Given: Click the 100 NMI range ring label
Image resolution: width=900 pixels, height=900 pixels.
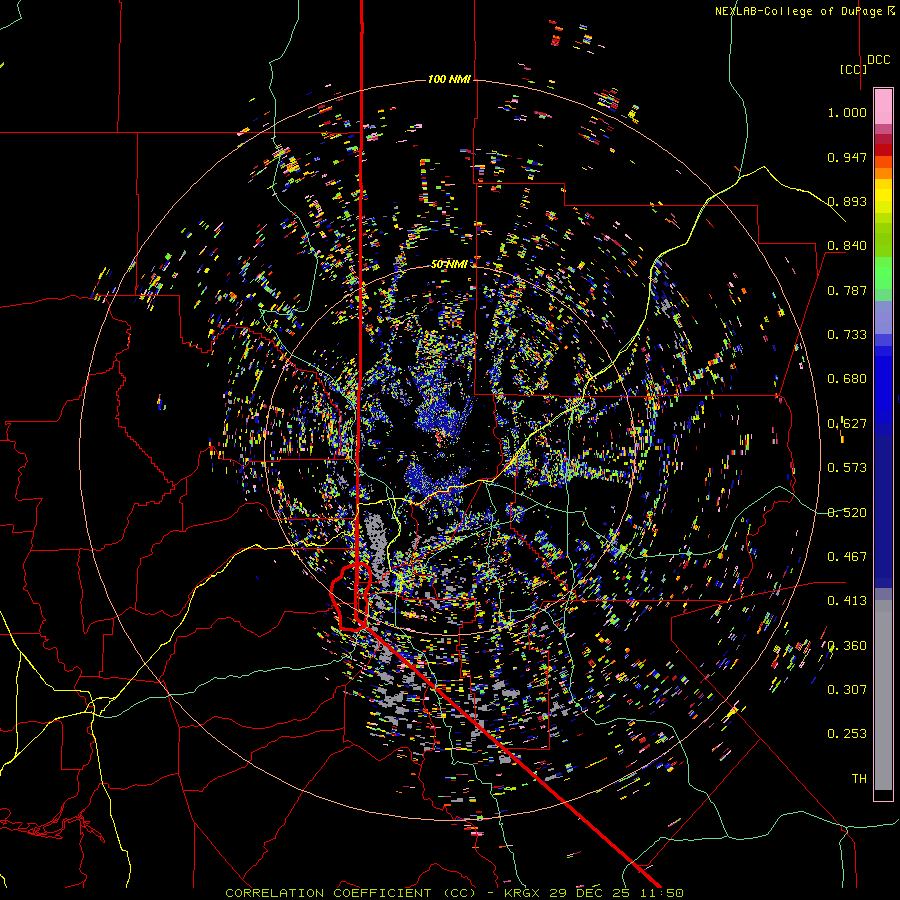Looking at the screenshot, I should coord(449,79).
